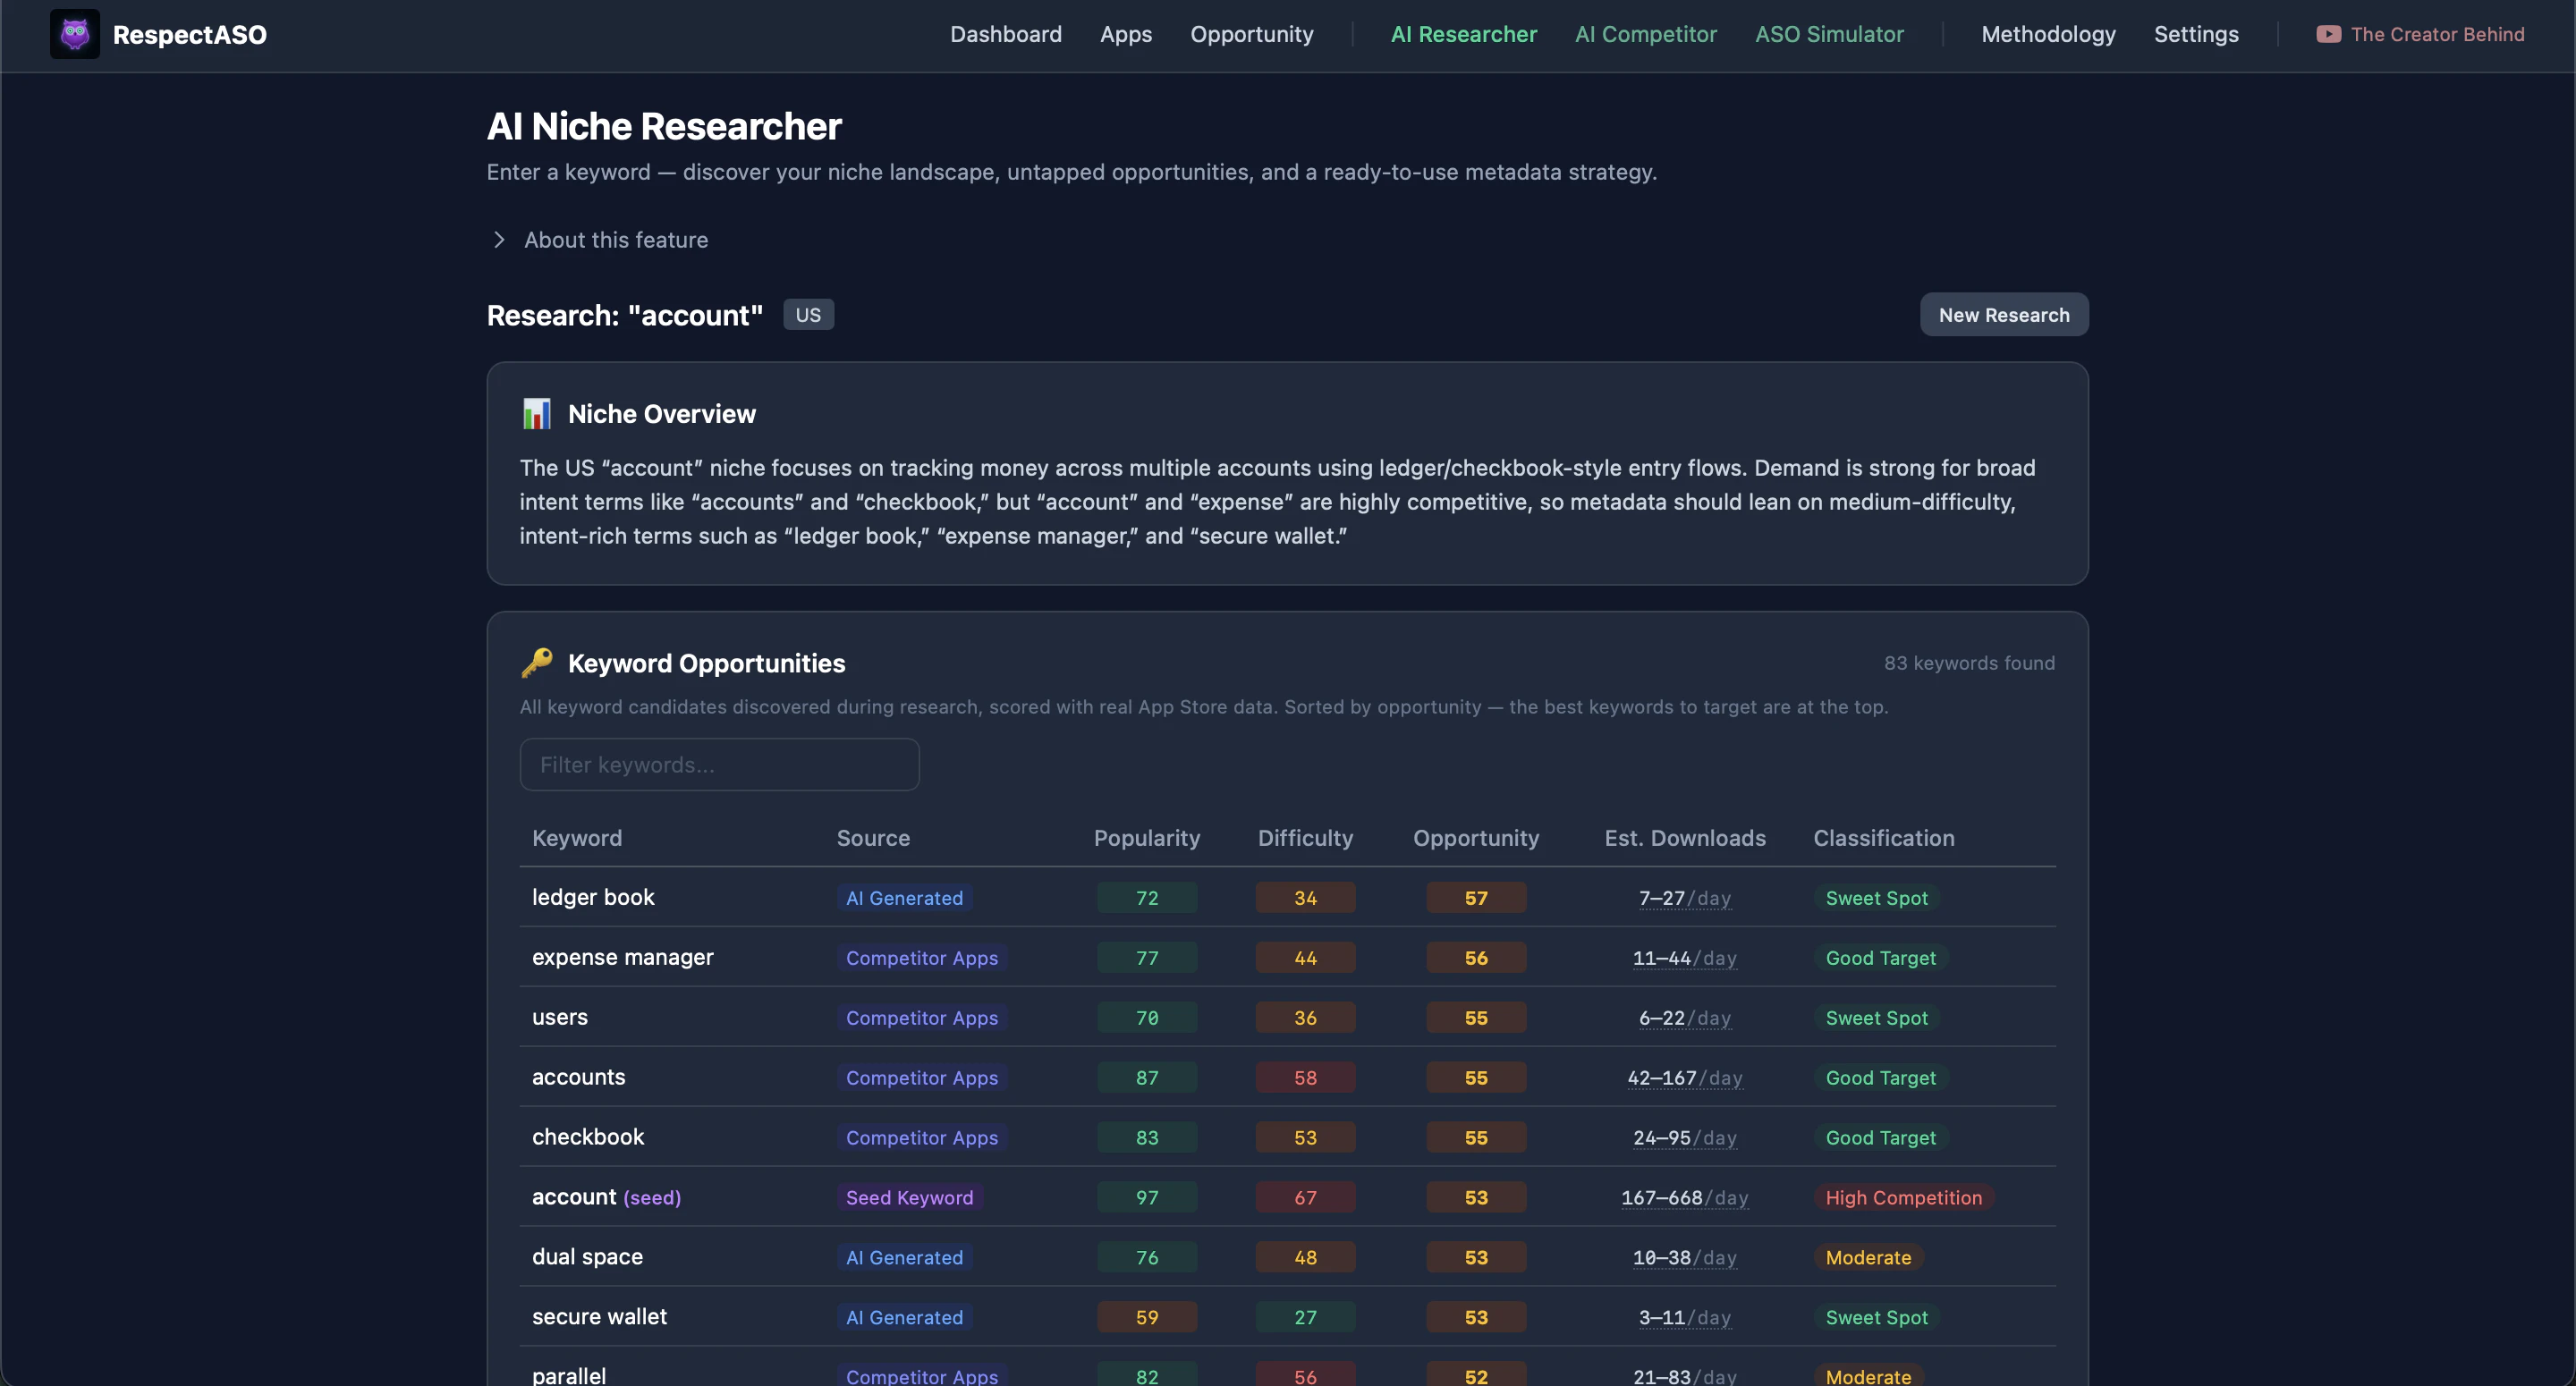
Task: Open the ASO Simulator page
Action: (x=1828, y=35)
